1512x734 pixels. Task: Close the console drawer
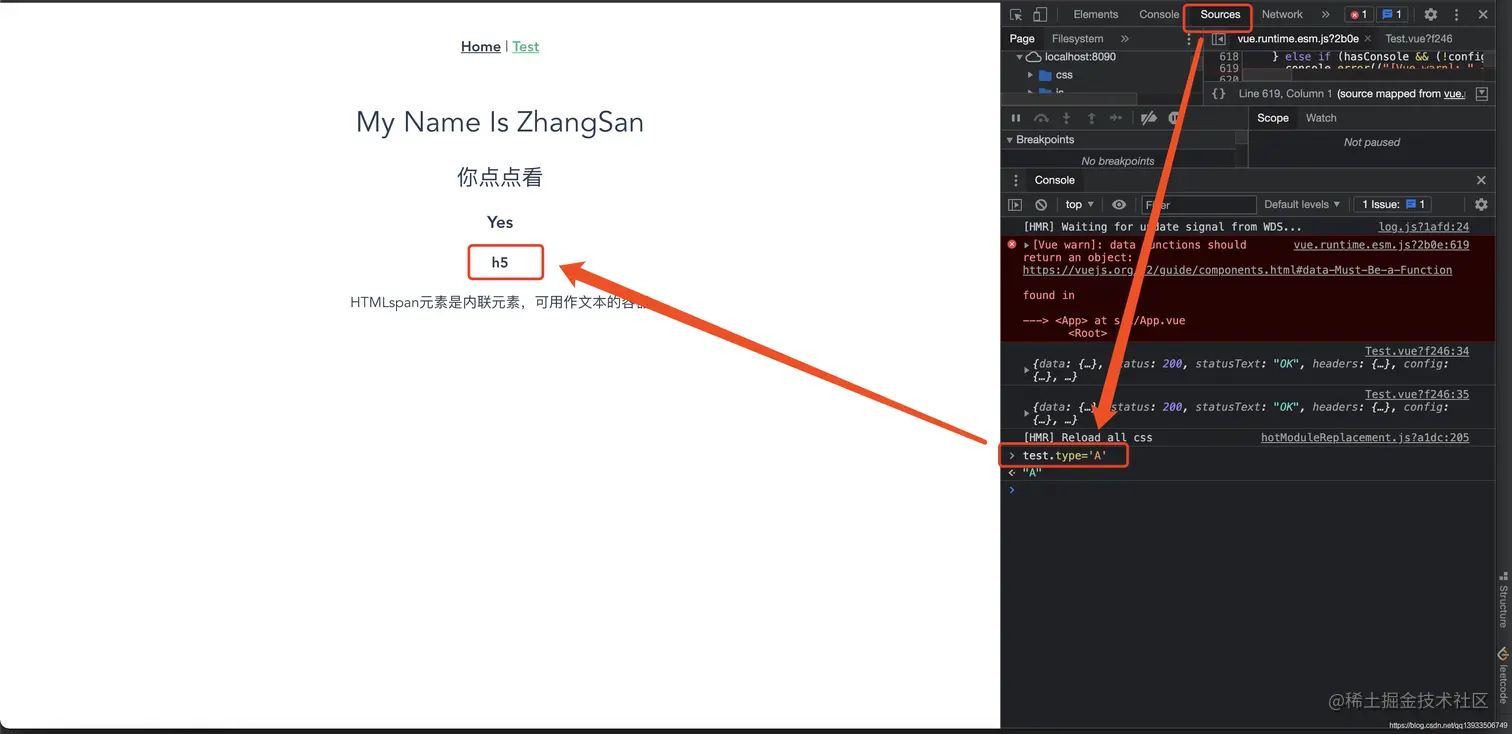tap(1481, 180)
